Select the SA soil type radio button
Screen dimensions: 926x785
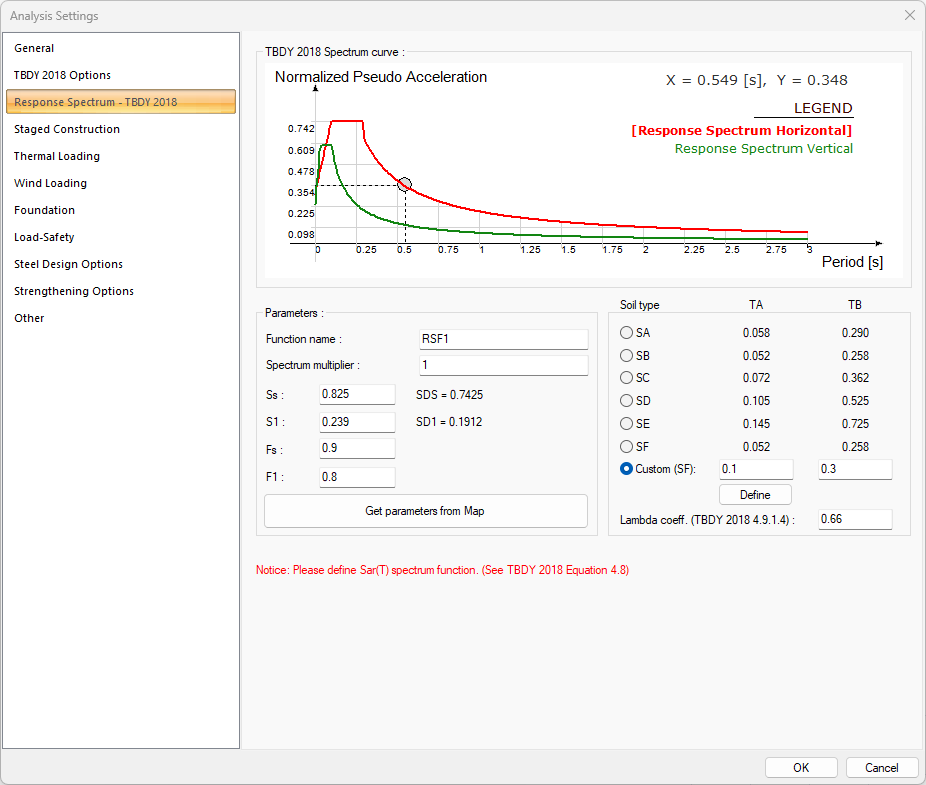(627, 333)
